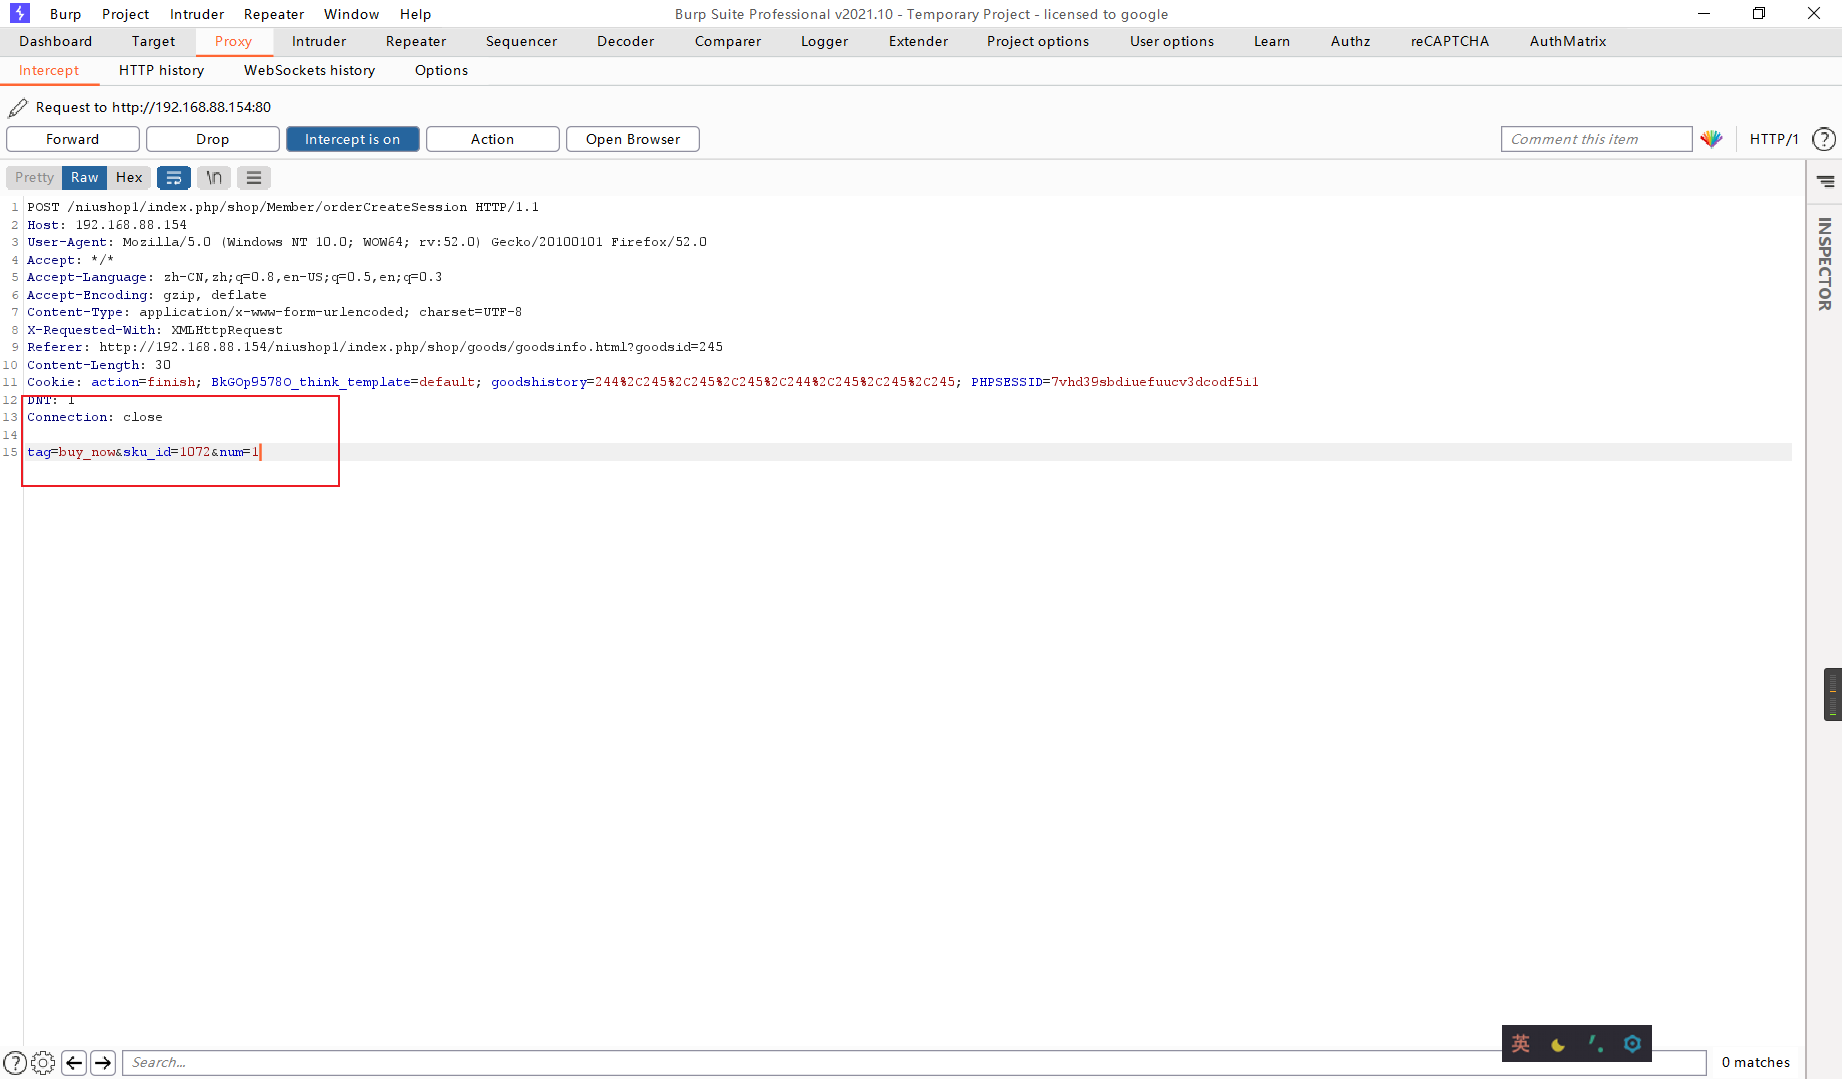The image size is (1842, 1080).
Task: Click the POST request line text
Action: pyautogui.click(x=283, y=207)
